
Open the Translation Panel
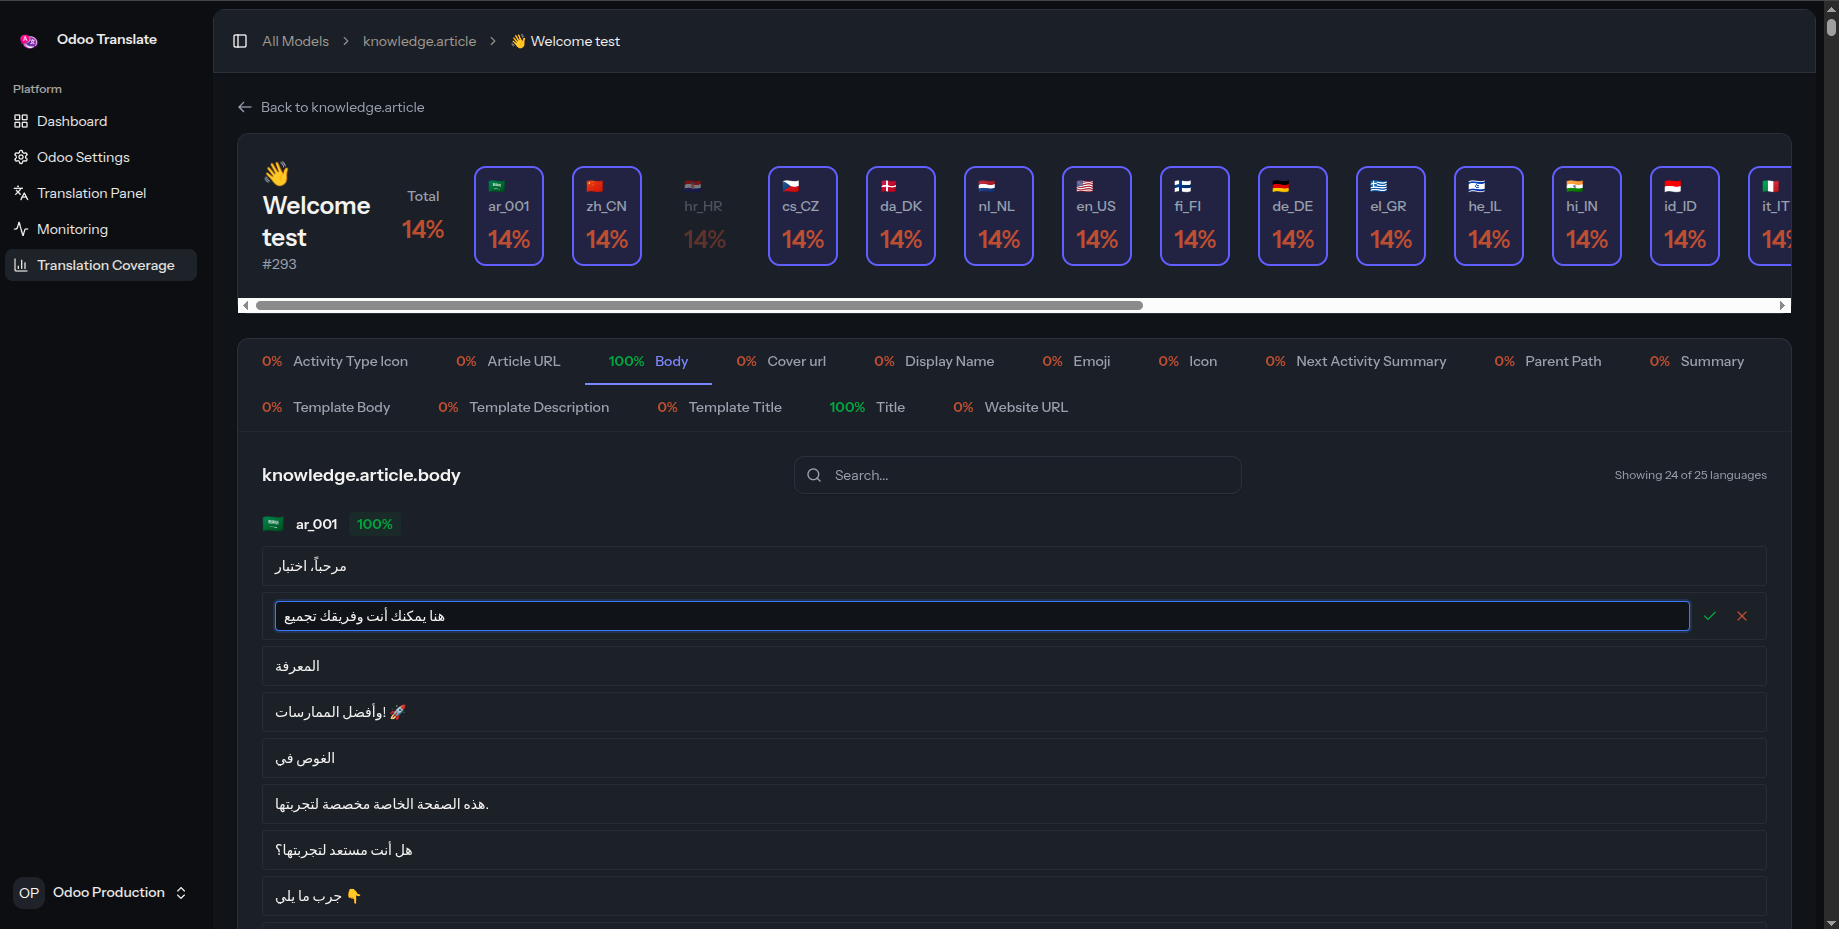click(x=101, y=193)
